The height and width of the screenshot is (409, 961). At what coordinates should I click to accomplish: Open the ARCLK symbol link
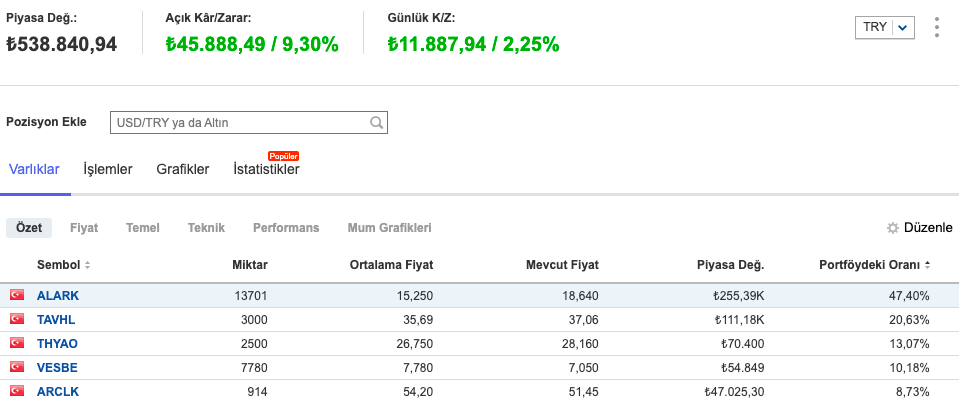click(58, 391)
